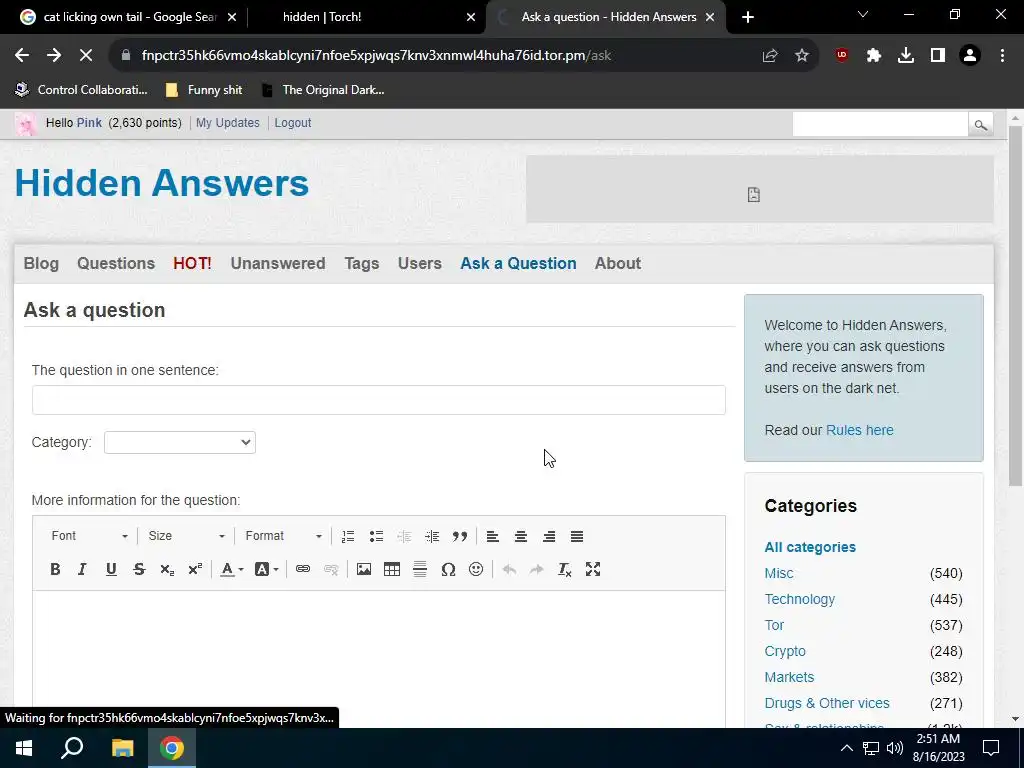Remove formatting with the Tx icon
Viewport: 1024px width, 768px height.
coord(565,569)
